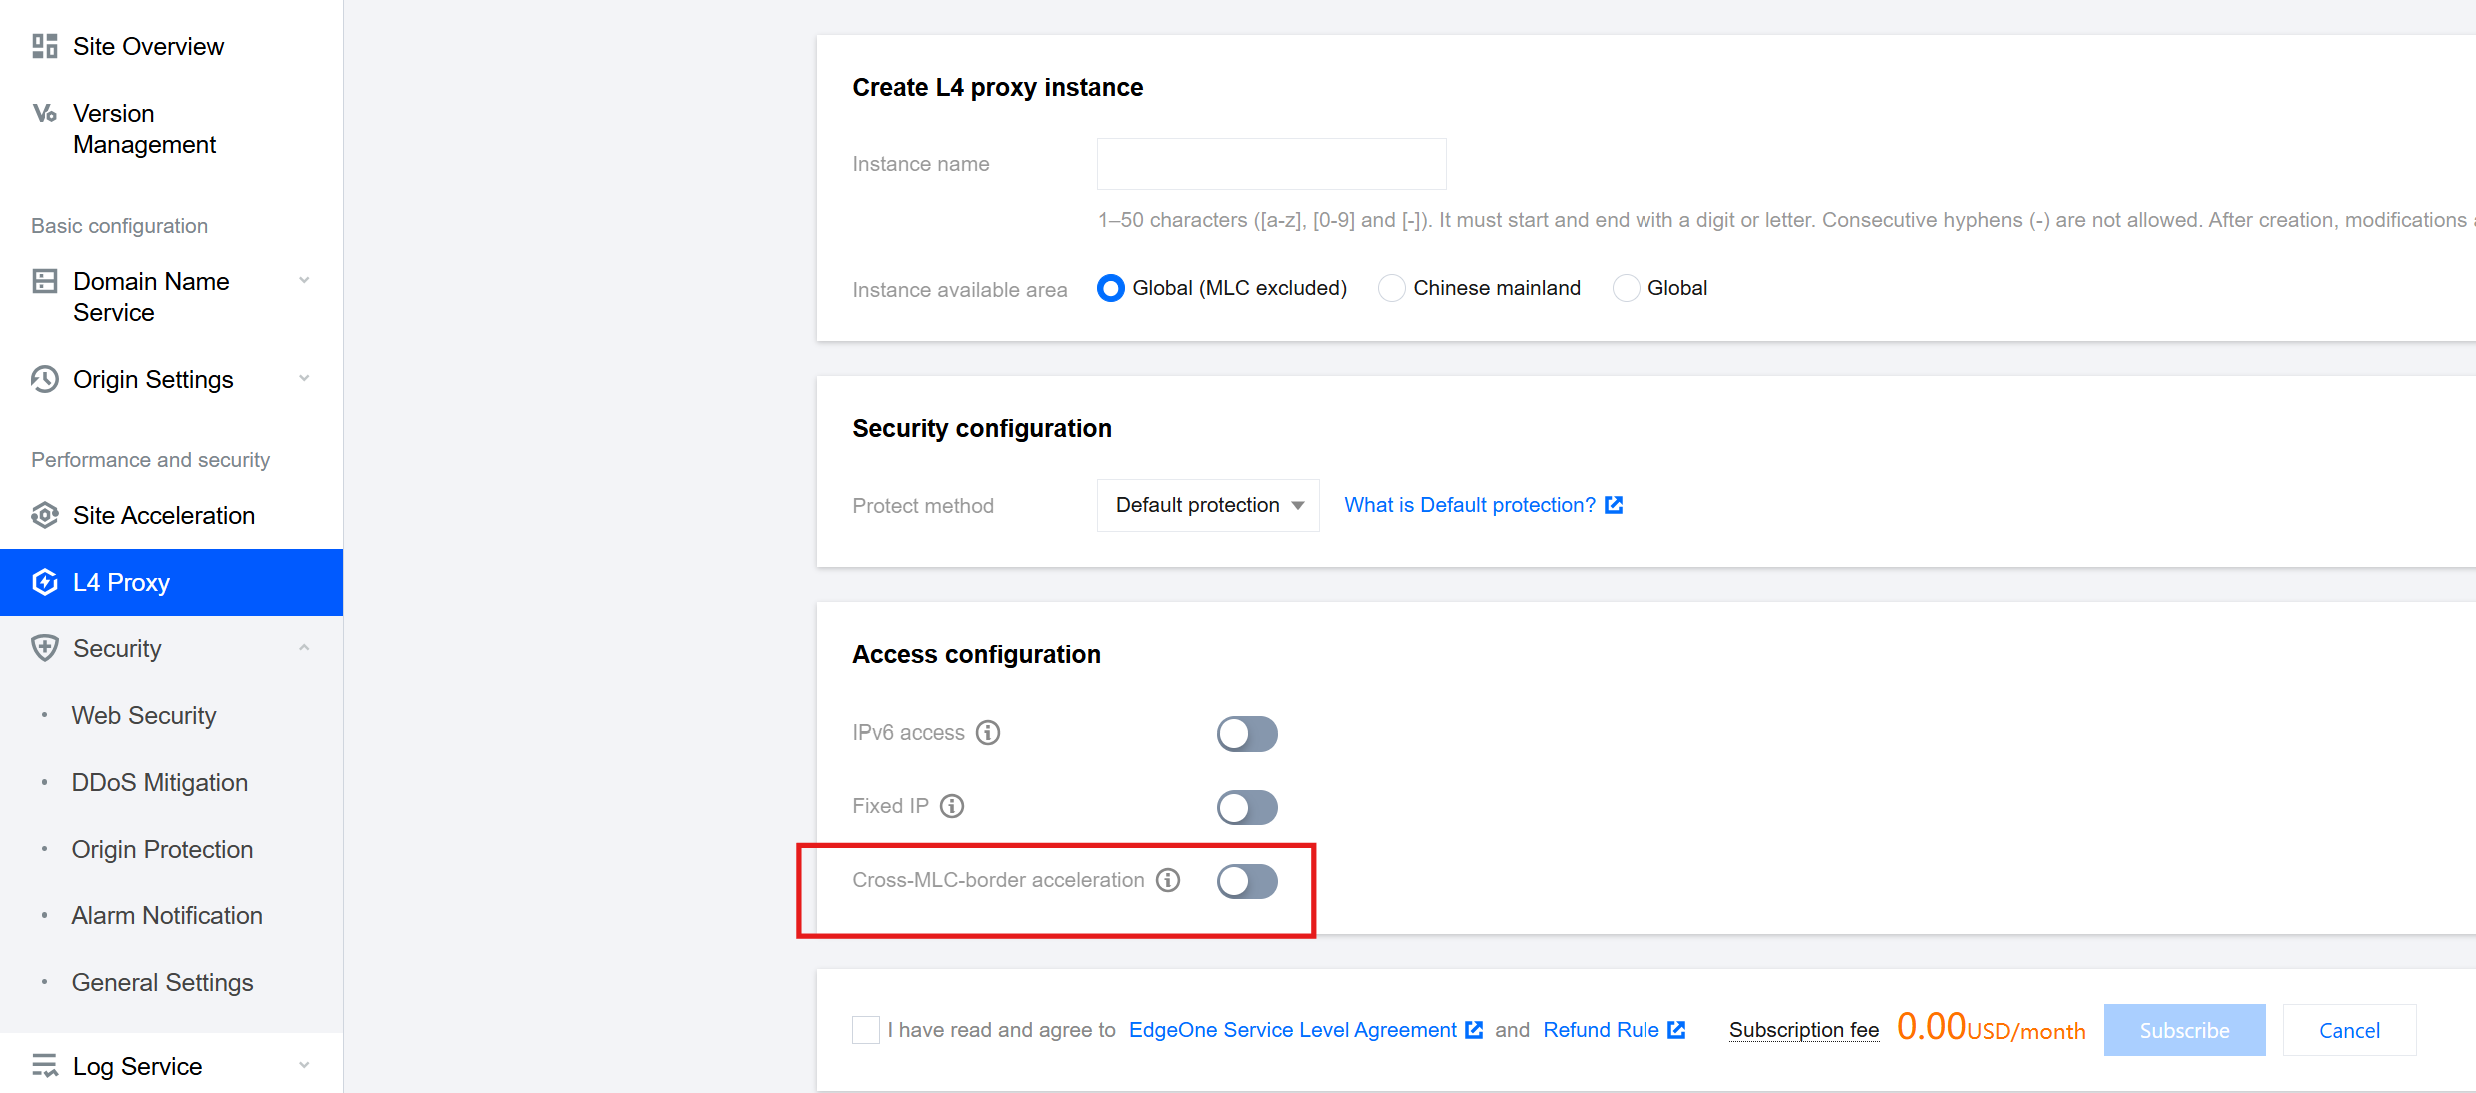Check the service agreement checkbox
Screen dimensions: 2476x1093
(x=866, y=1030)
